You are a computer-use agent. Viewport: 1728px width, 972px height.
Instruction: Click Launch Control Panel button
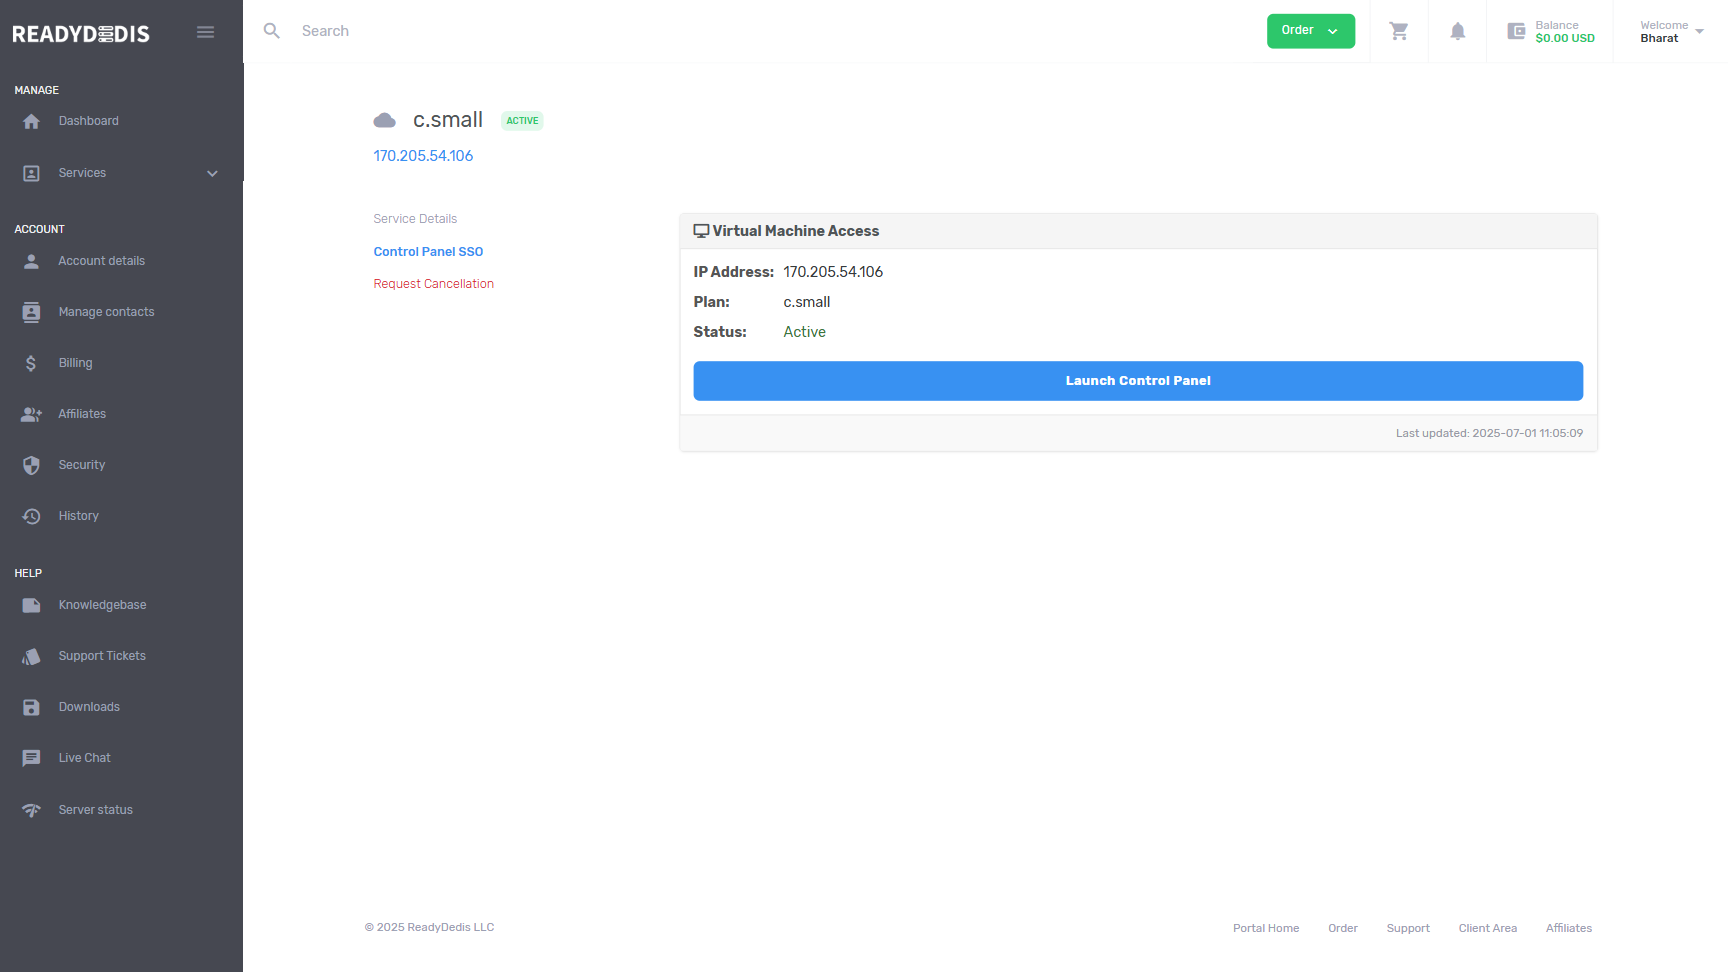click(x=1138, y=381)
